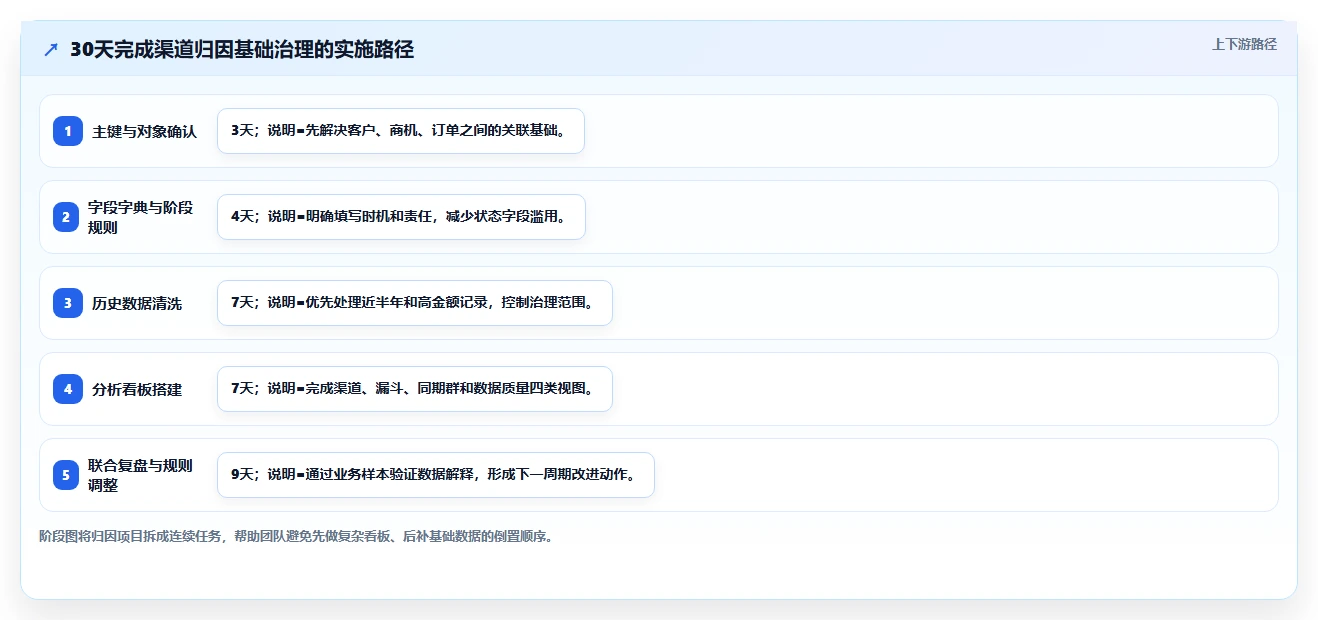Click step number 4 badge
Screen dimensions: 1318x620
(x=68, y=389)
